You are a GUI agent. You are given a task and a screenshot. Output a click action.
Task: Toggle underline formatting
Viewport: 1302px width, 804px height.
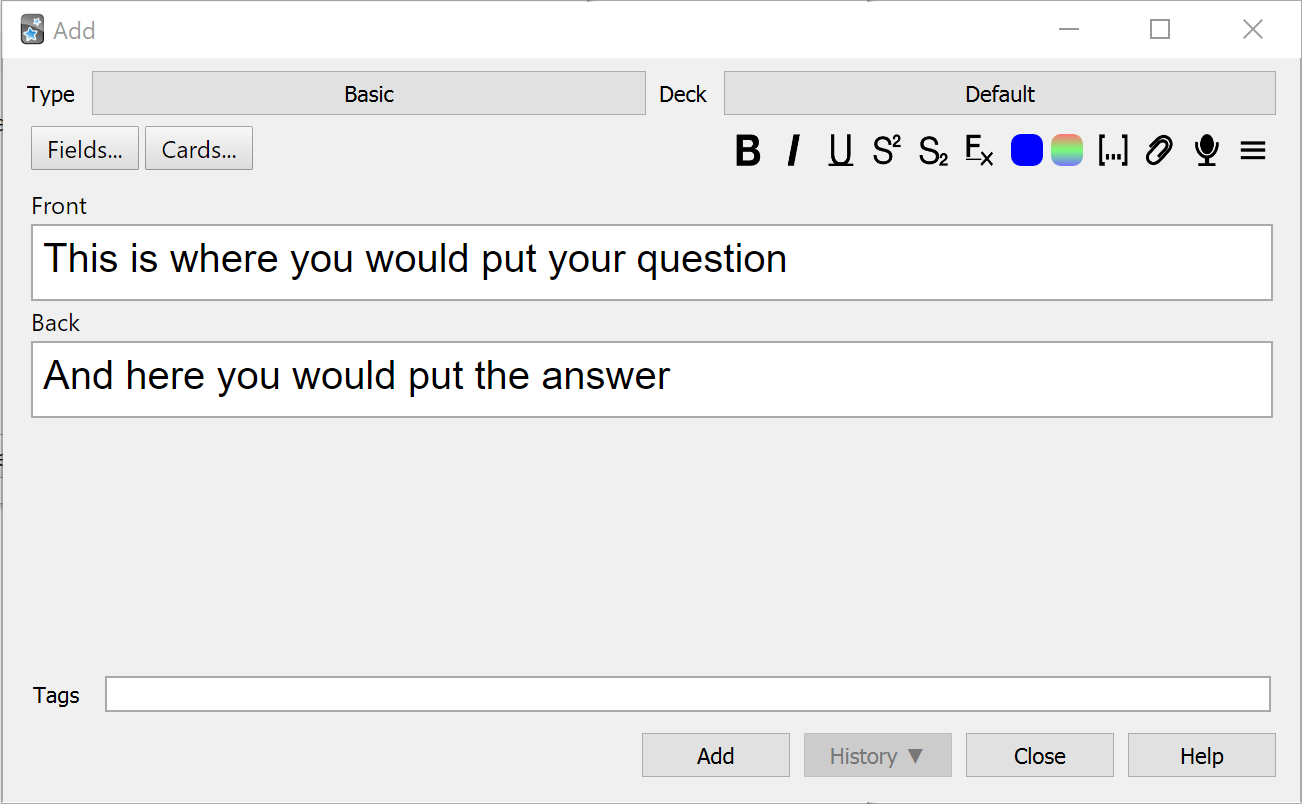839,151
